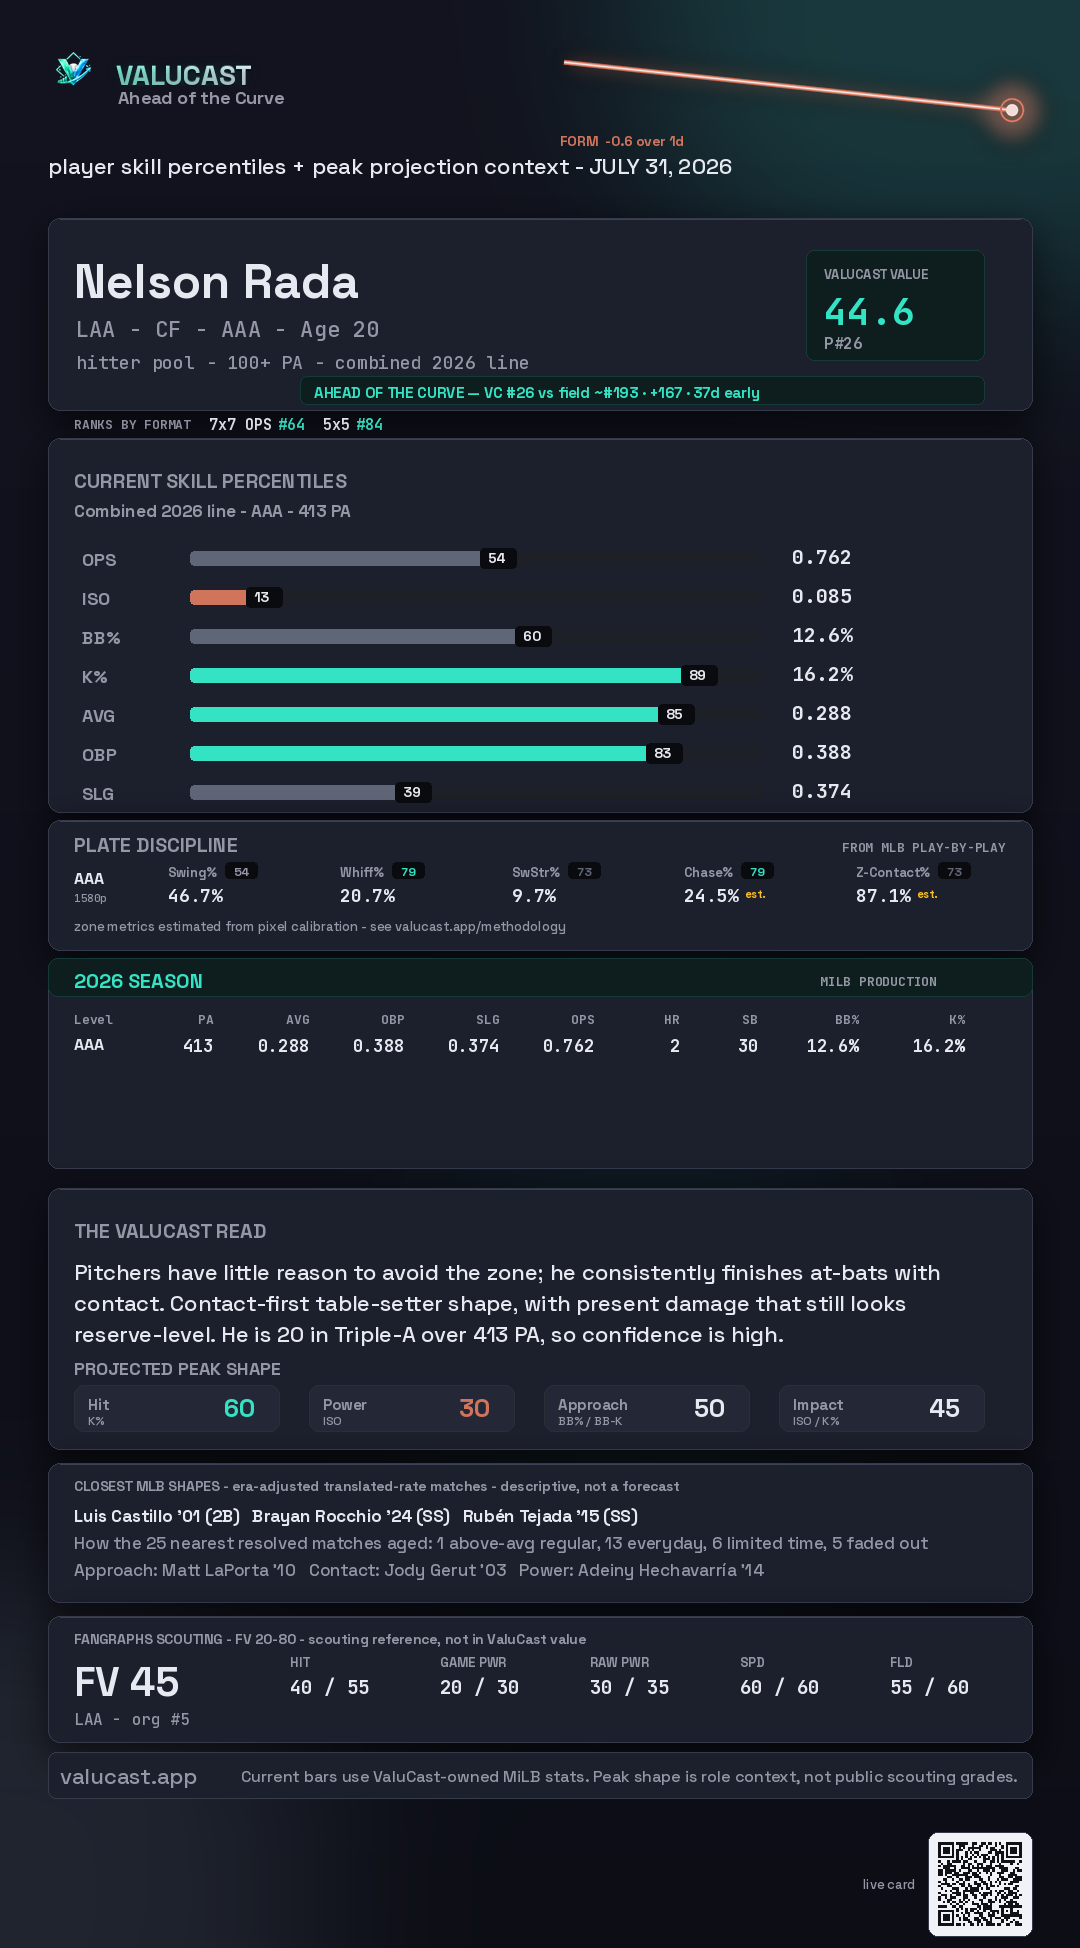Screen dimensions: 1080x1948
Task: Select the Power 30 peak shape tile
Action: pos(411,1409)
